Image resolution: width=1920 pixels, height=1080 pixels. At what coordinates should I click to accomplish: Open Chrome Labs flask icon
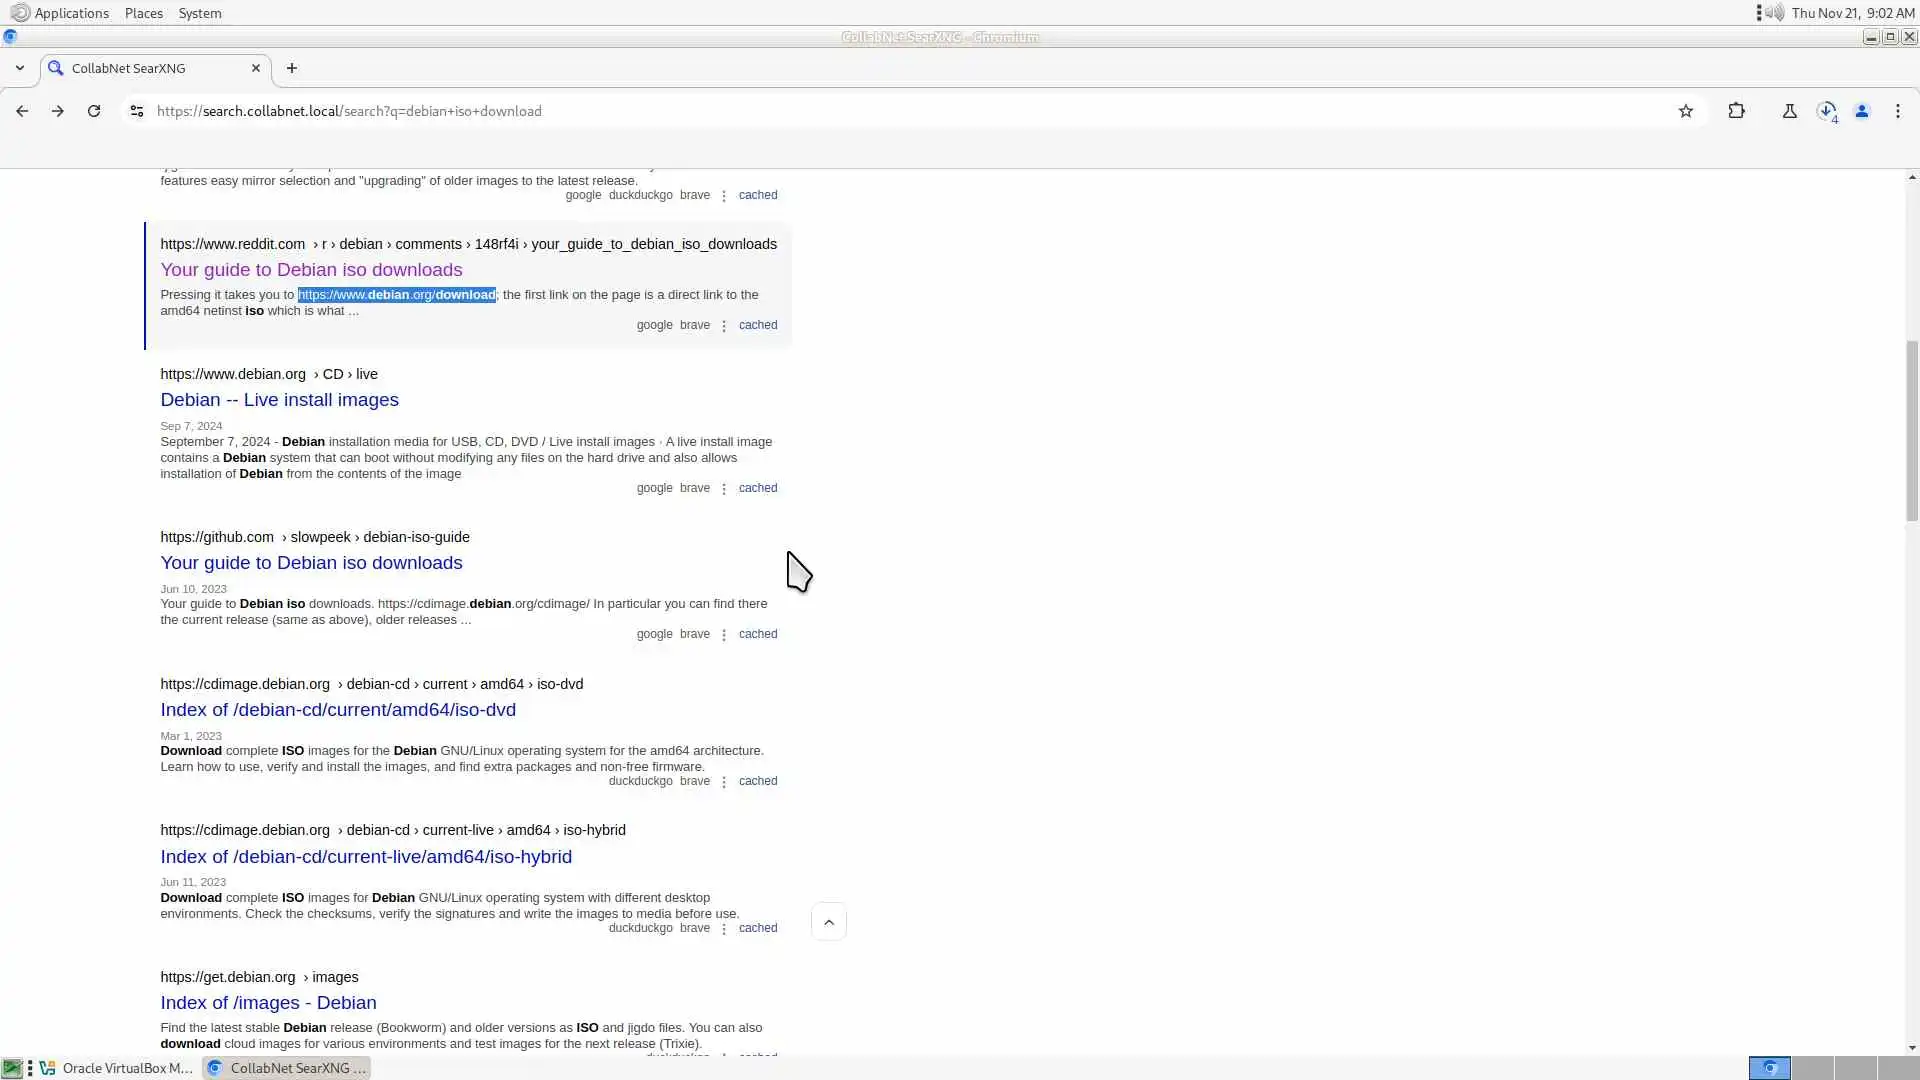1789,111
